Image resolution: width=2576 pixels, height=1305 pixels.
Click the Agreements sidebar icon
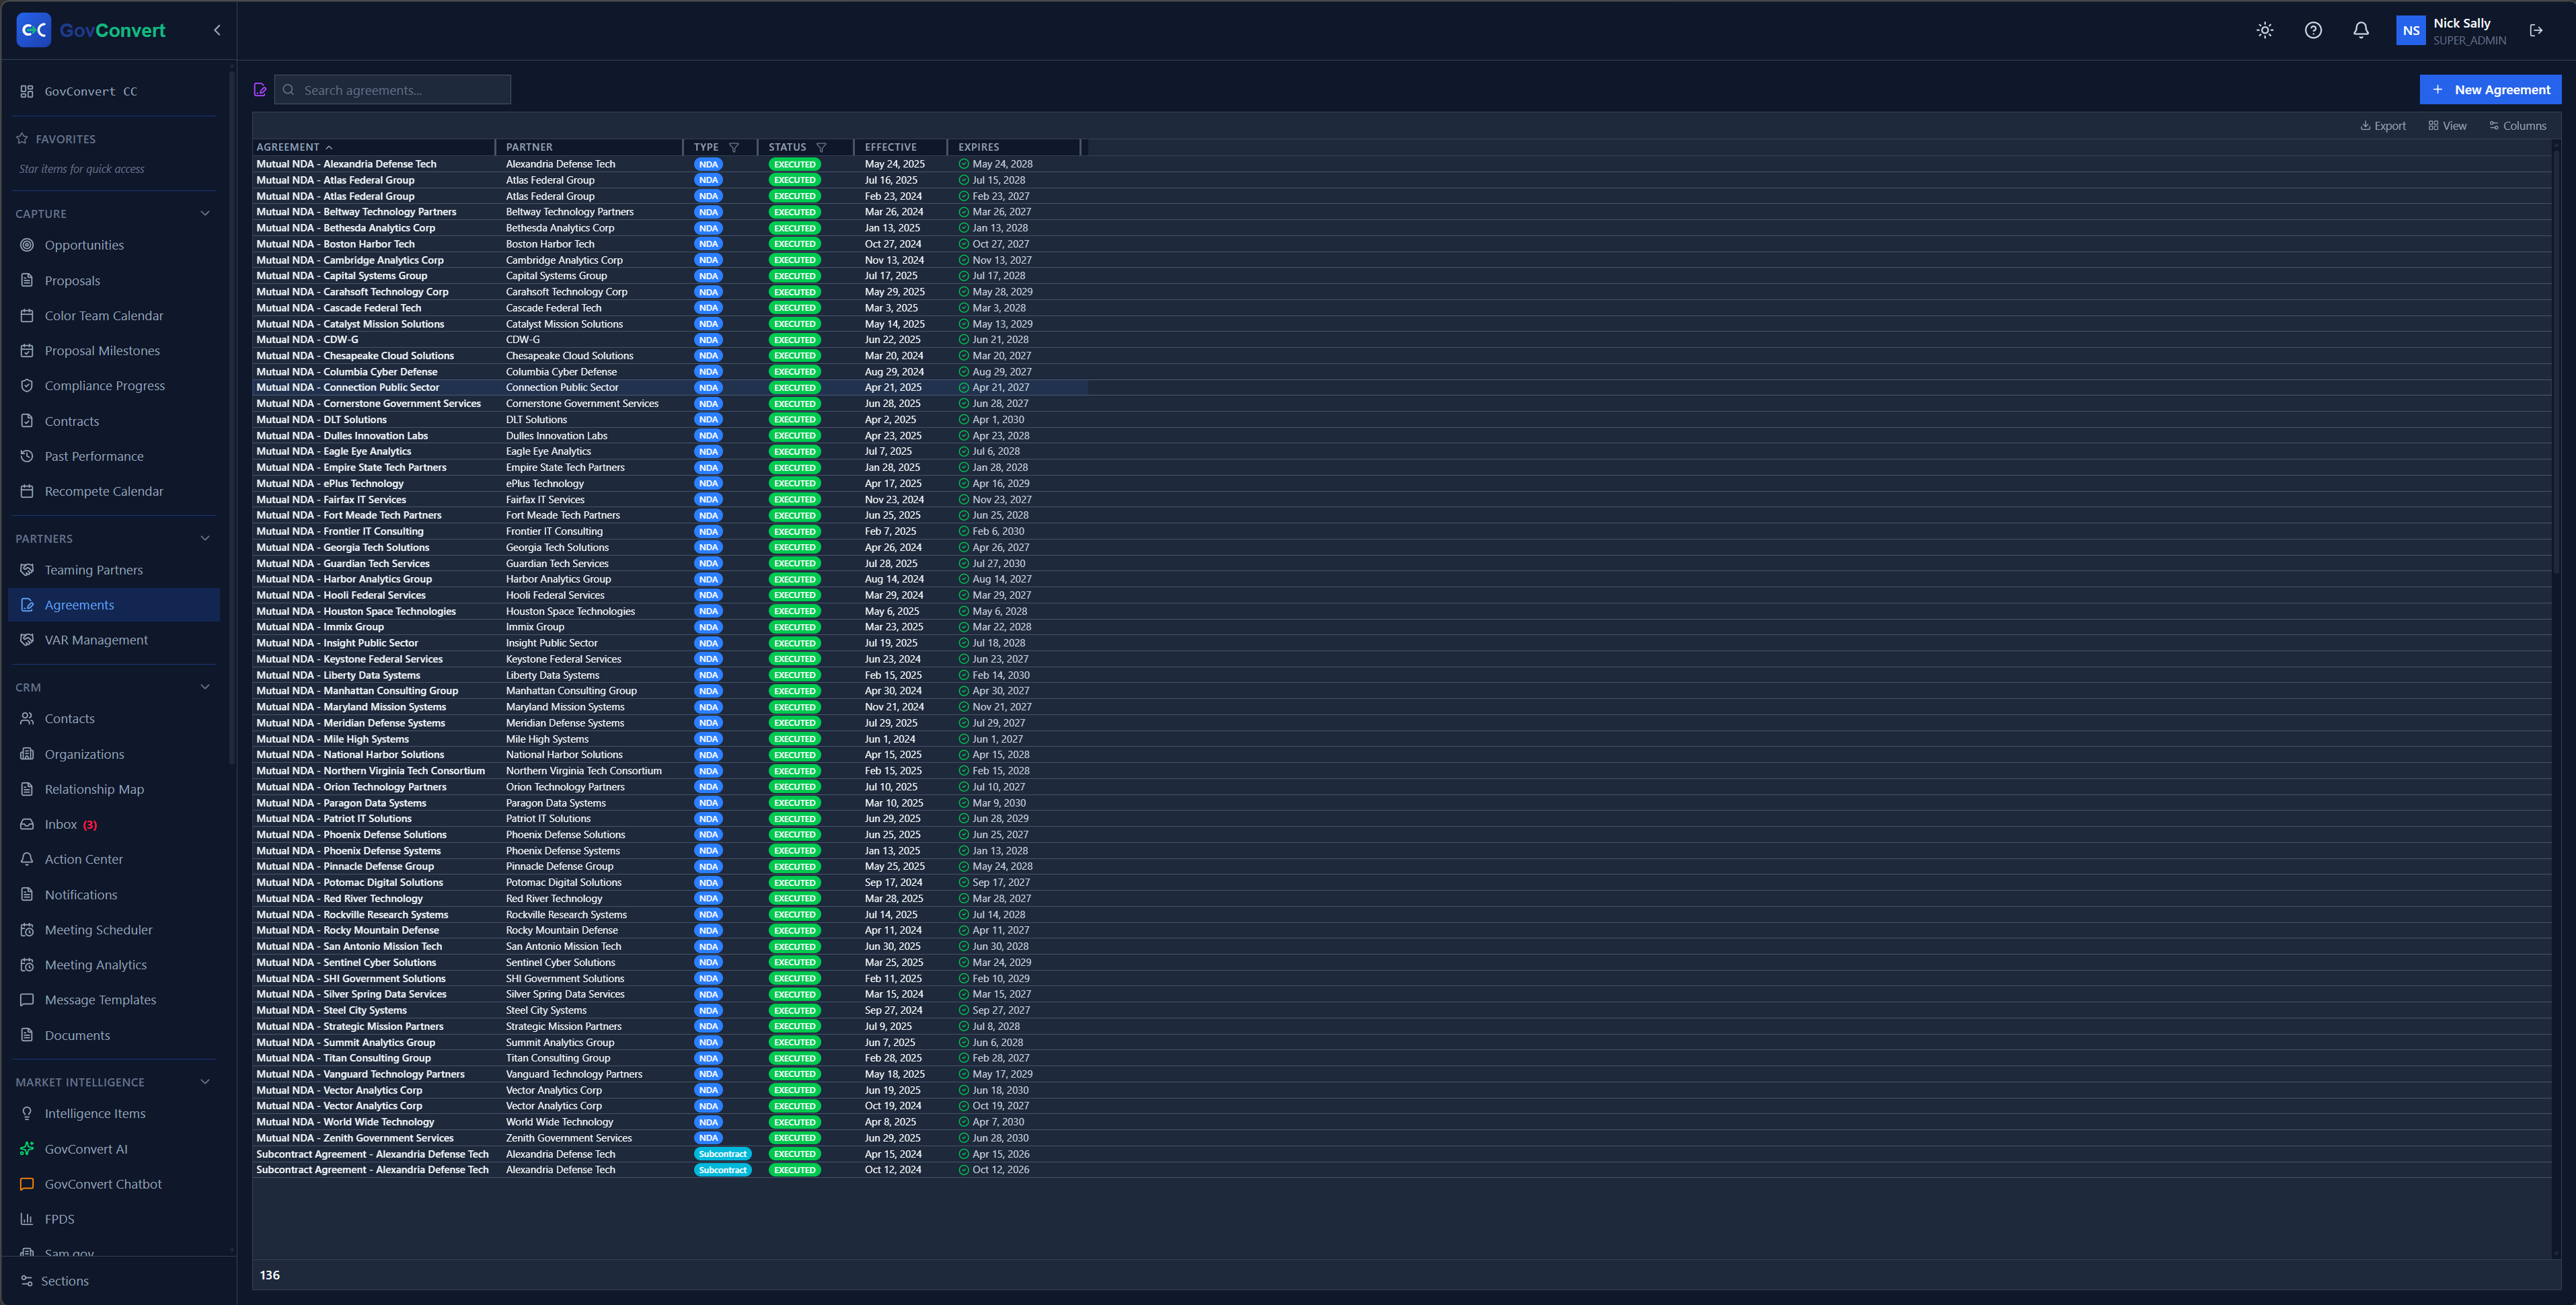[27, 605]
